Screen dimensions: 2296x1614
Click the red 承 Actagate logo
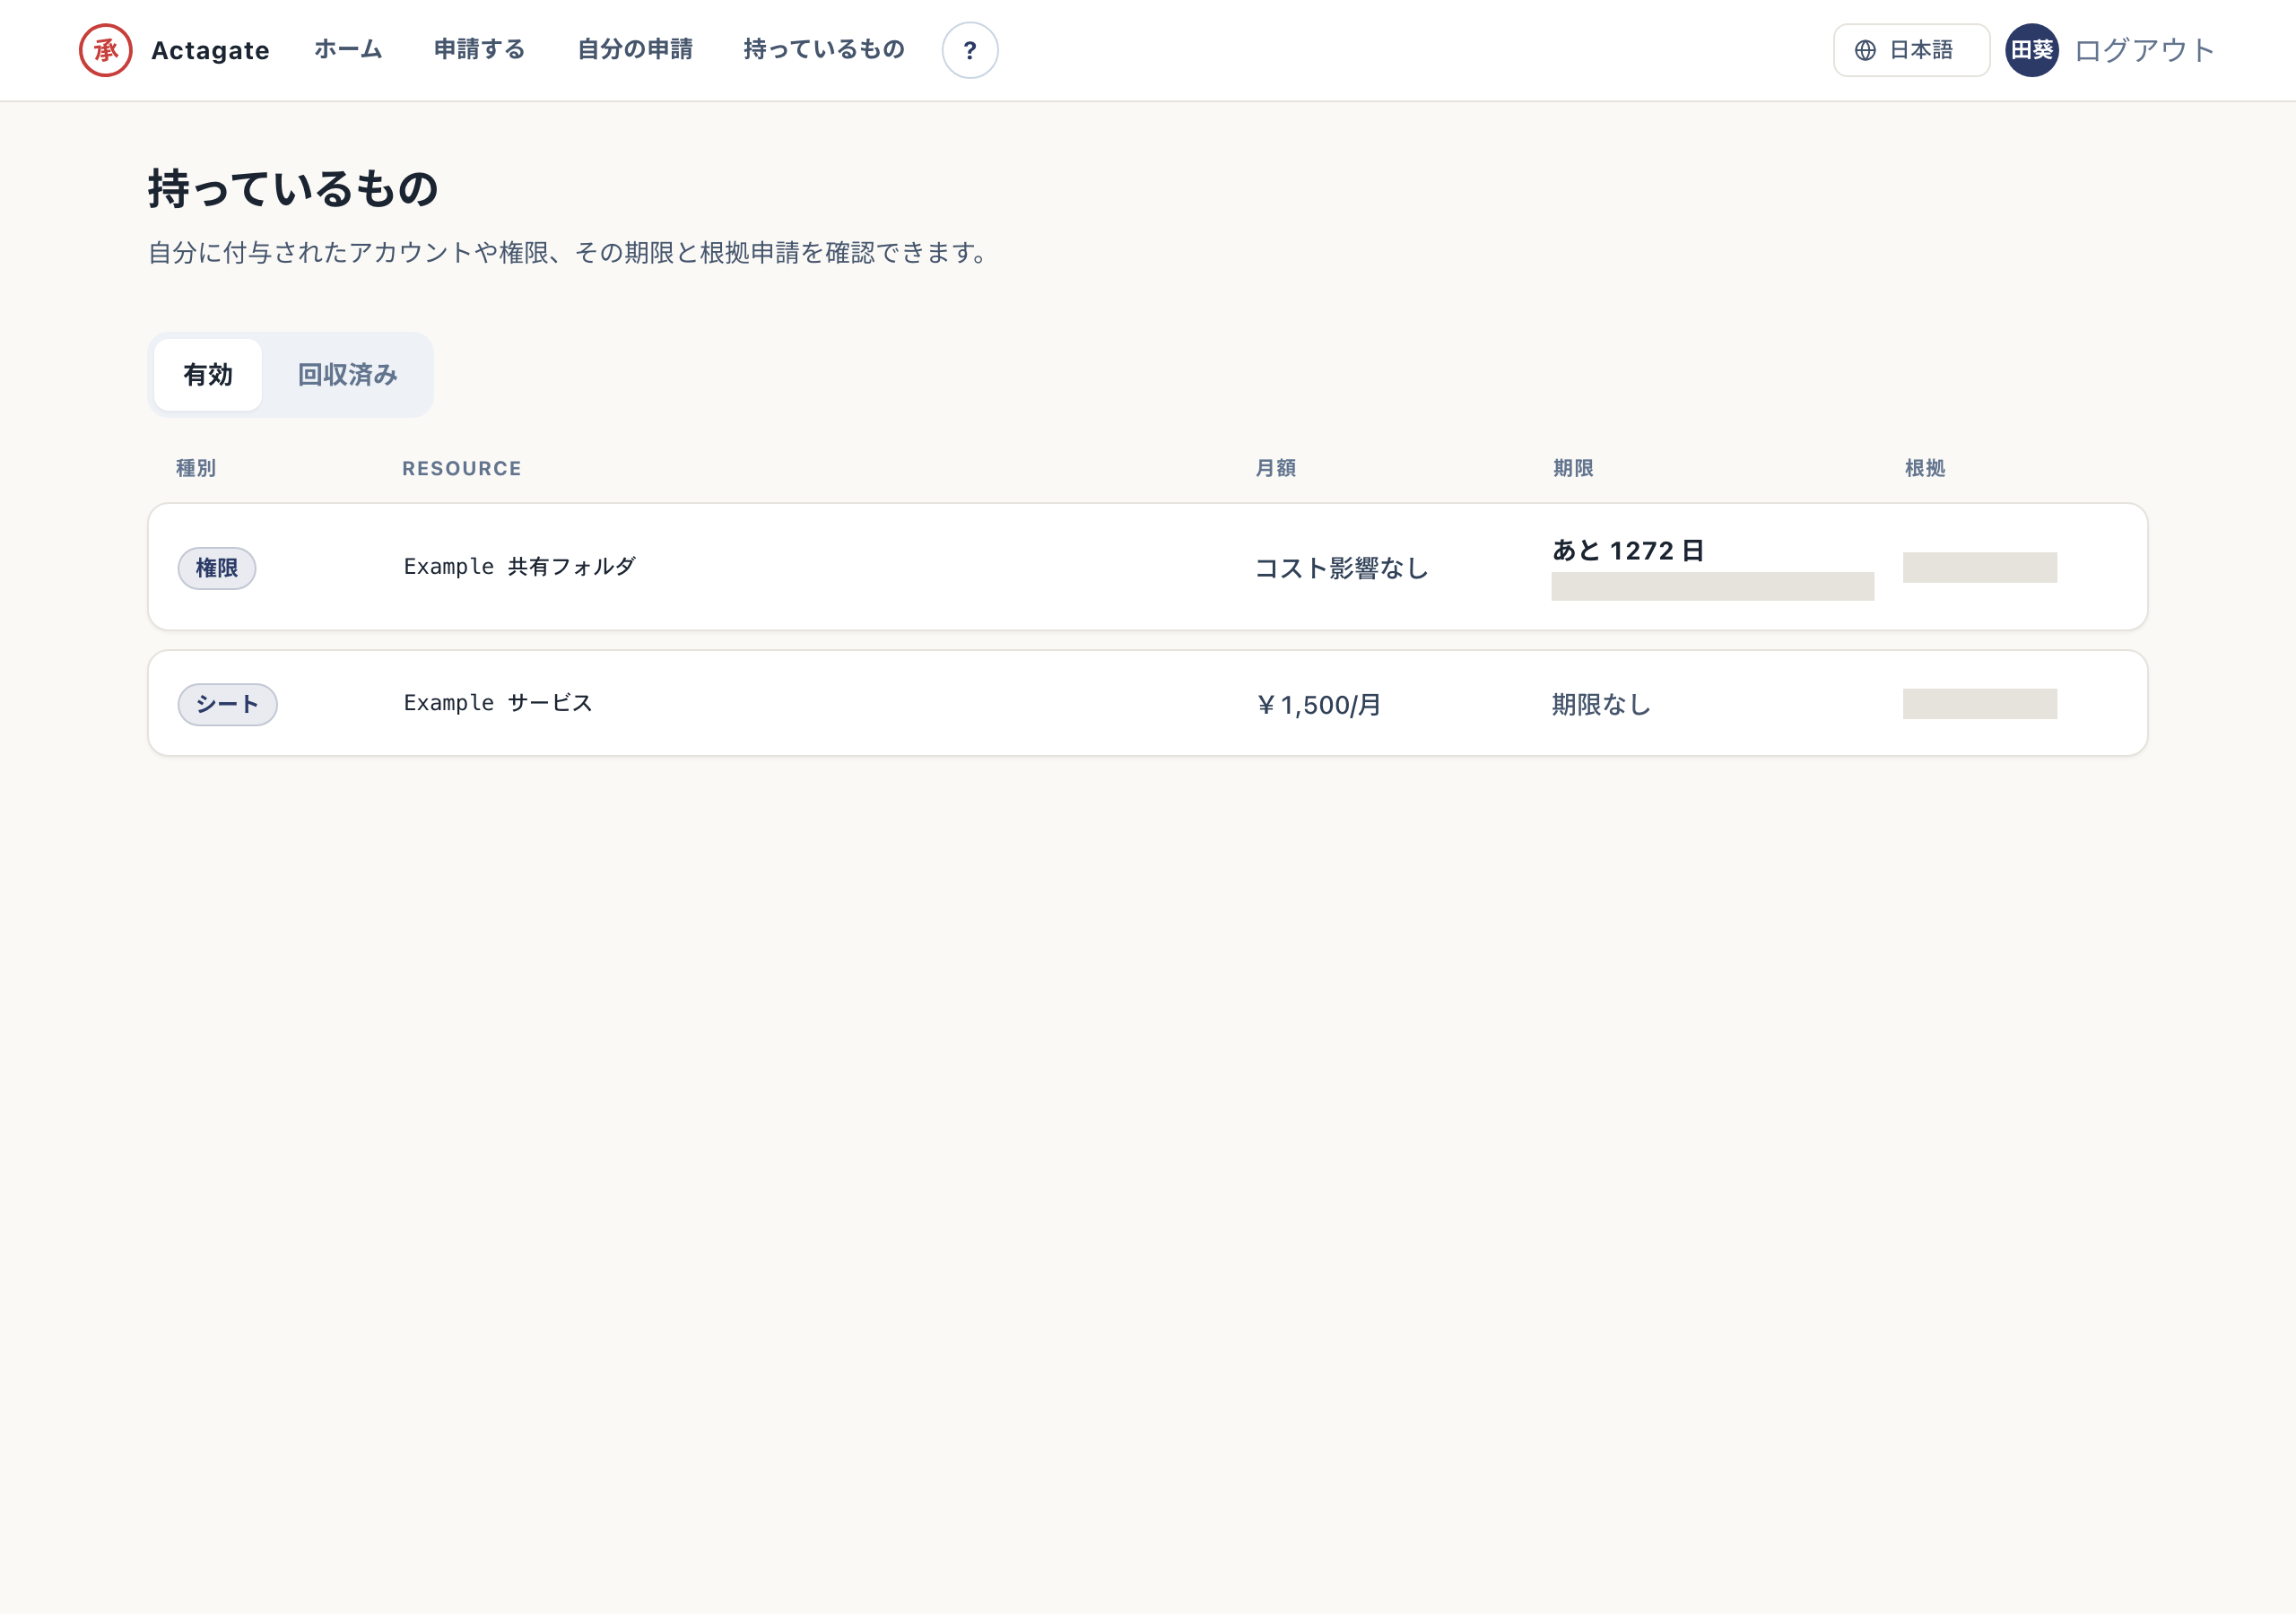[x=106, y=50]
